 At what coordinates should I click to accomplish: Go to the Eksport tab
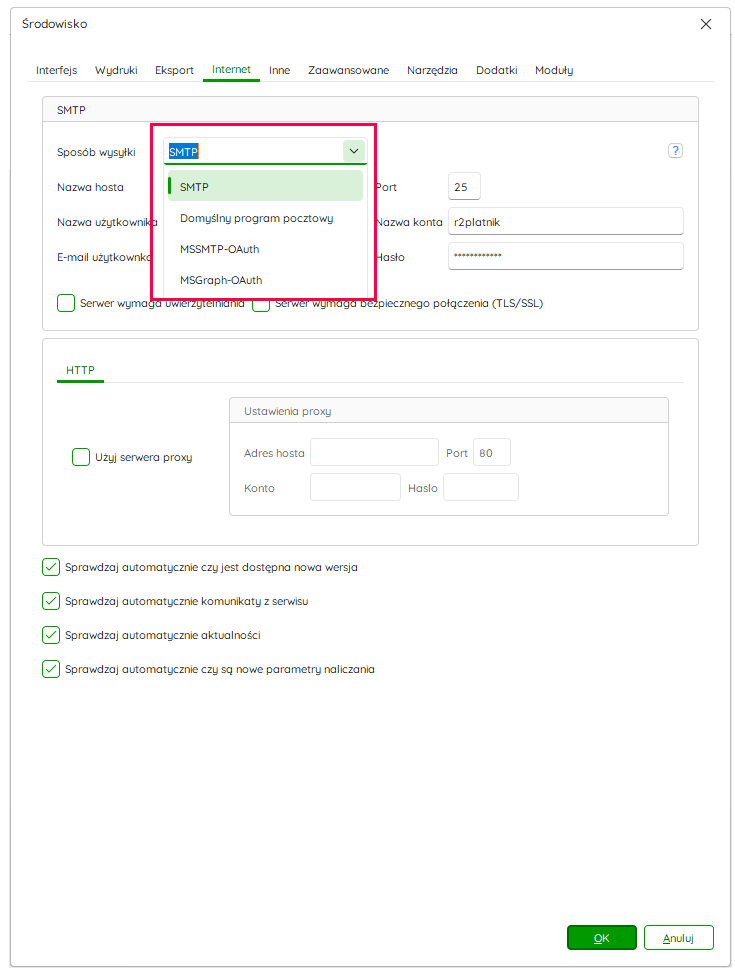pos(174,70)
